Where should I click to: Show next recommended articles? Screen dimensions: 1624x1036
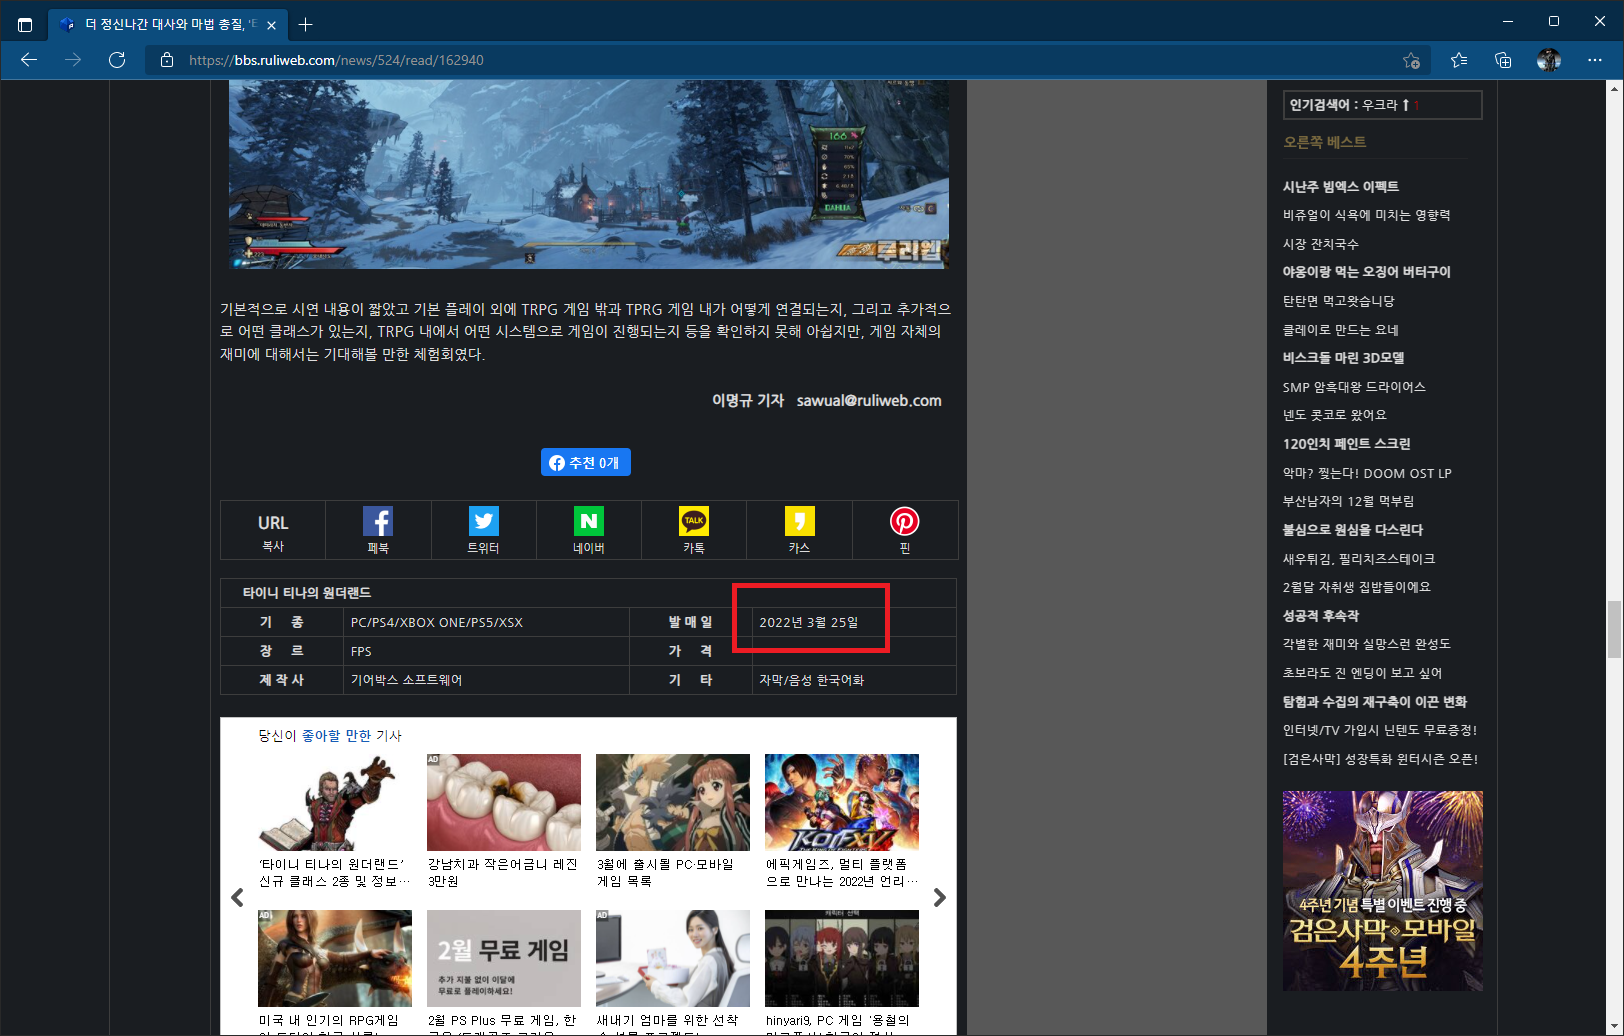[939, 897]
